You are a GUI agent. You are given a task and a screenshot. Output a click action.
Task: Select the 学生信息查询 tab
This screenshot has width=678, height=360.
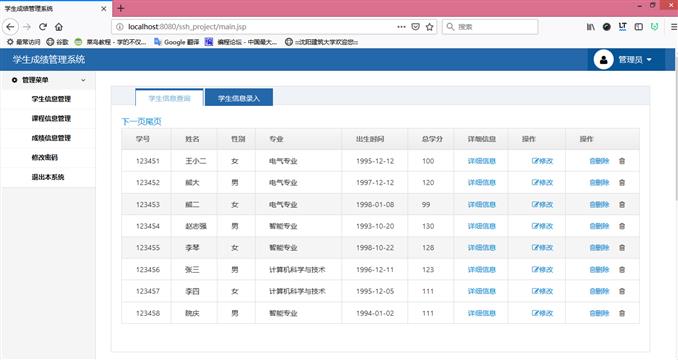point(170,98)
